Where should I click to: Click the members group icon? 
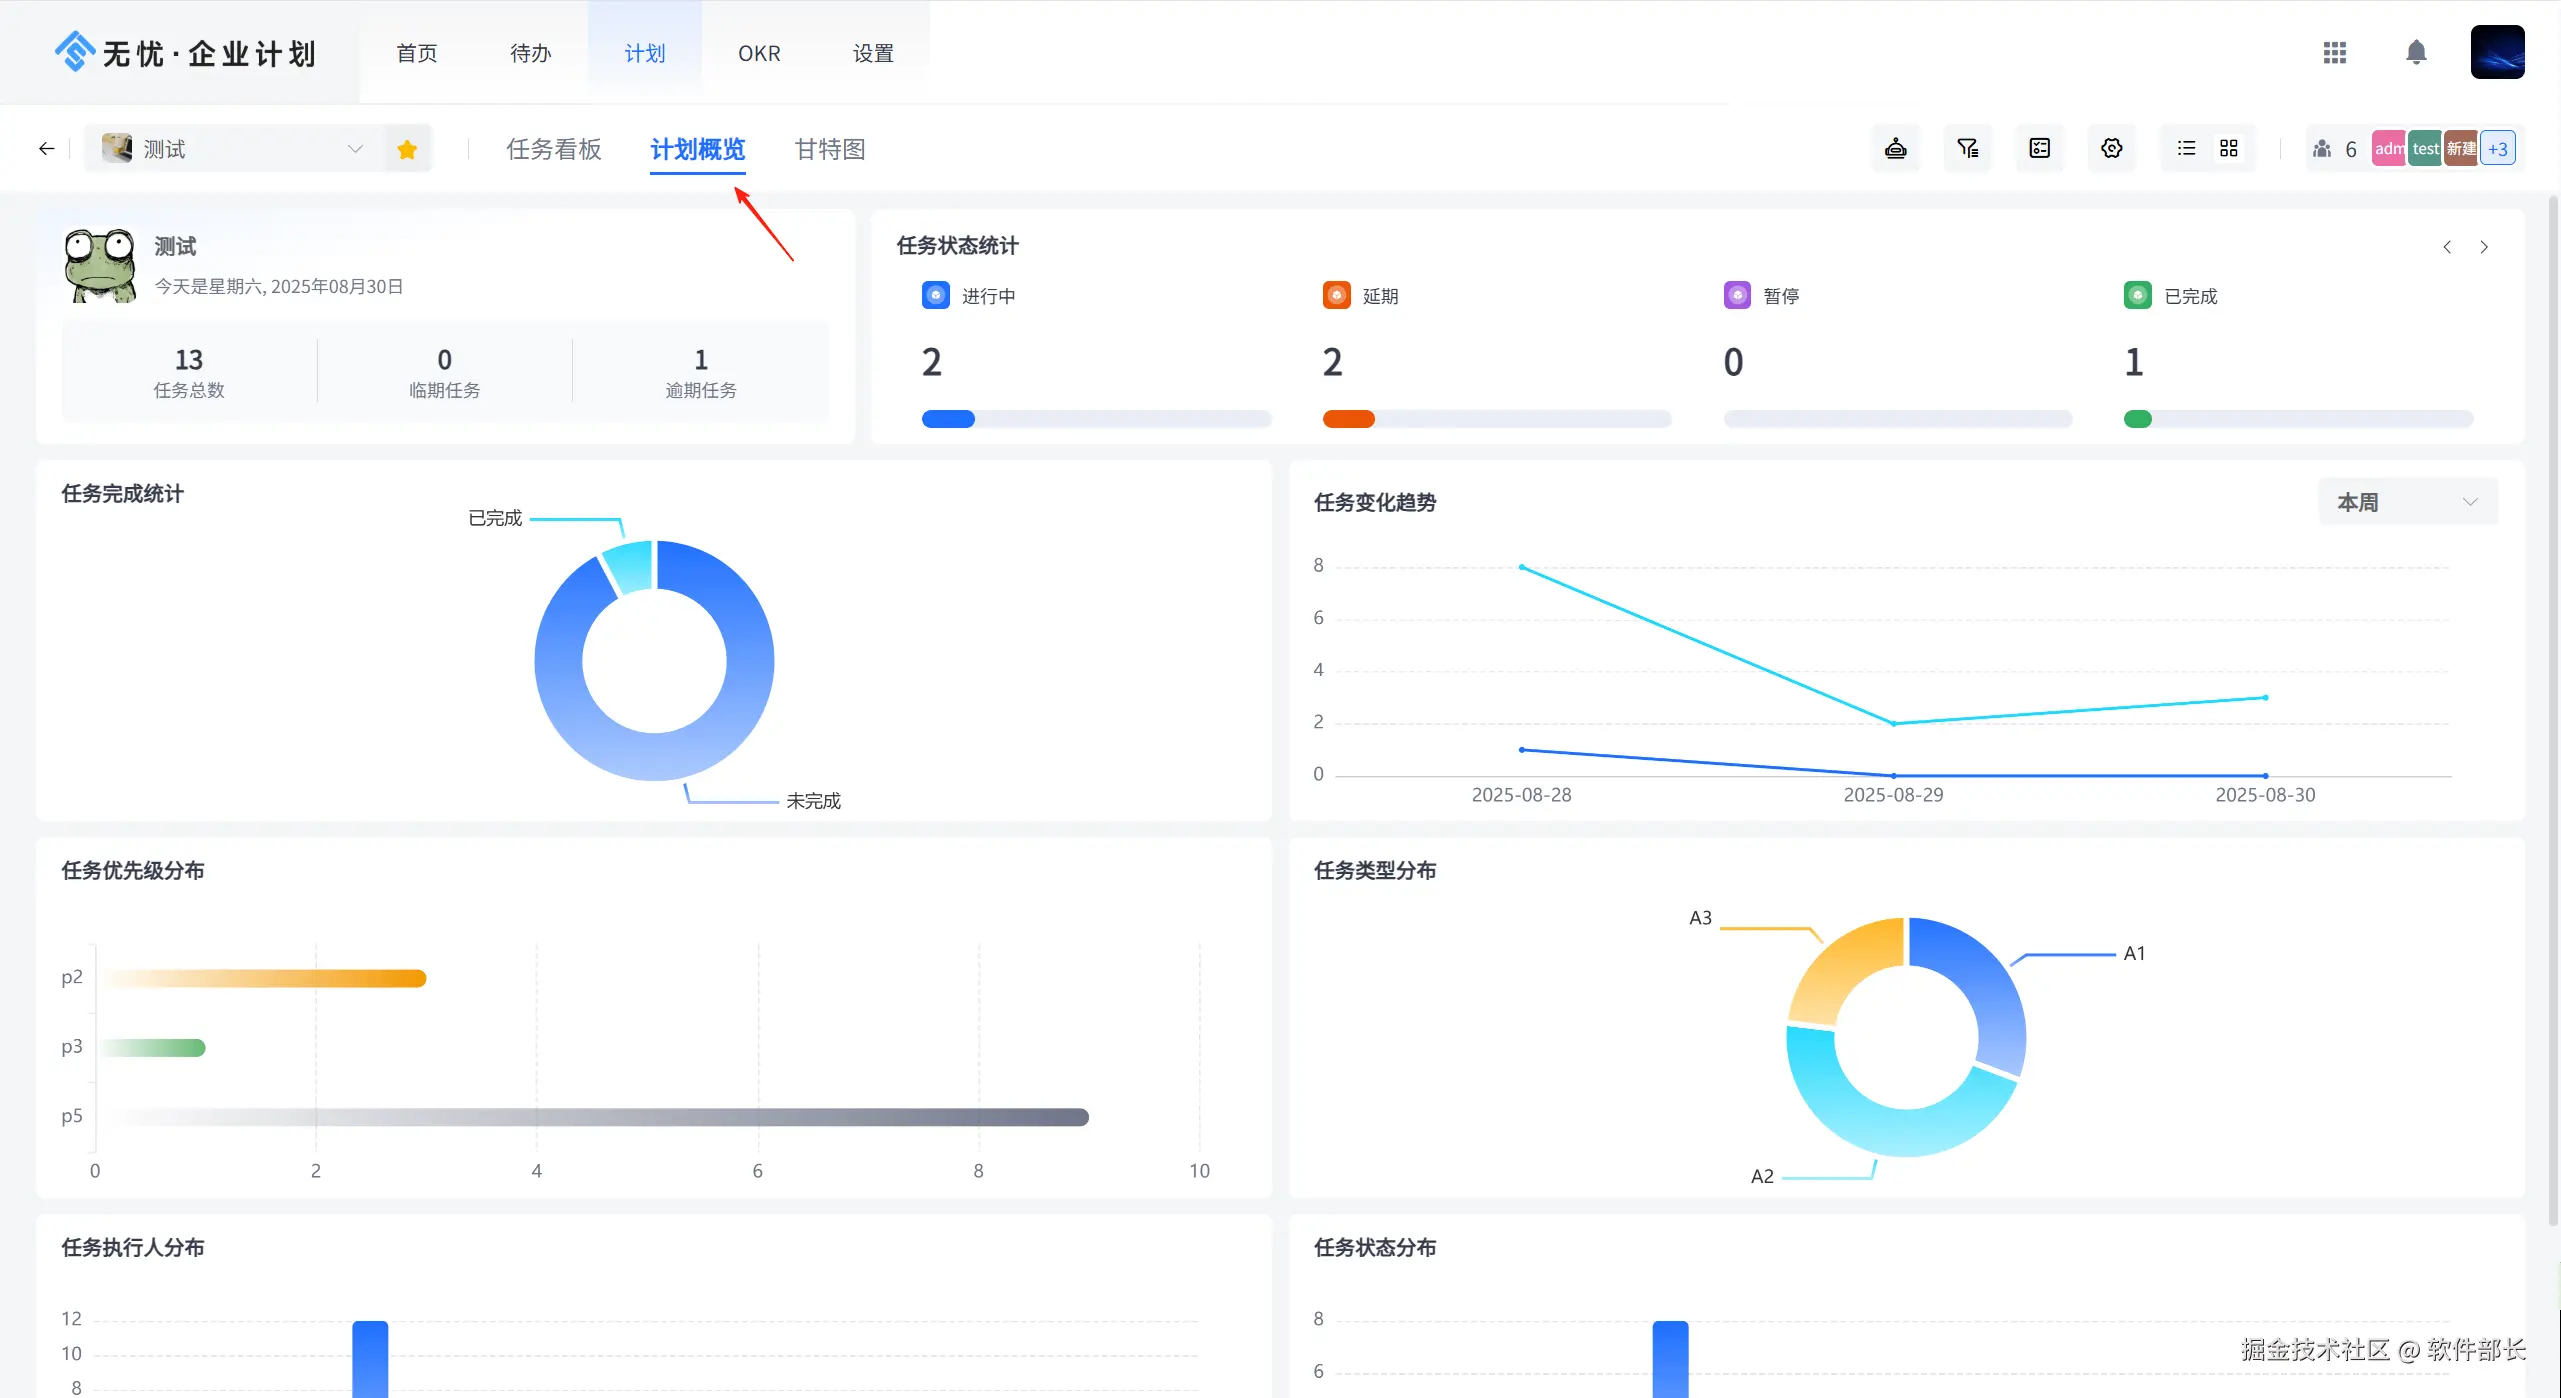click(2322, 149)
